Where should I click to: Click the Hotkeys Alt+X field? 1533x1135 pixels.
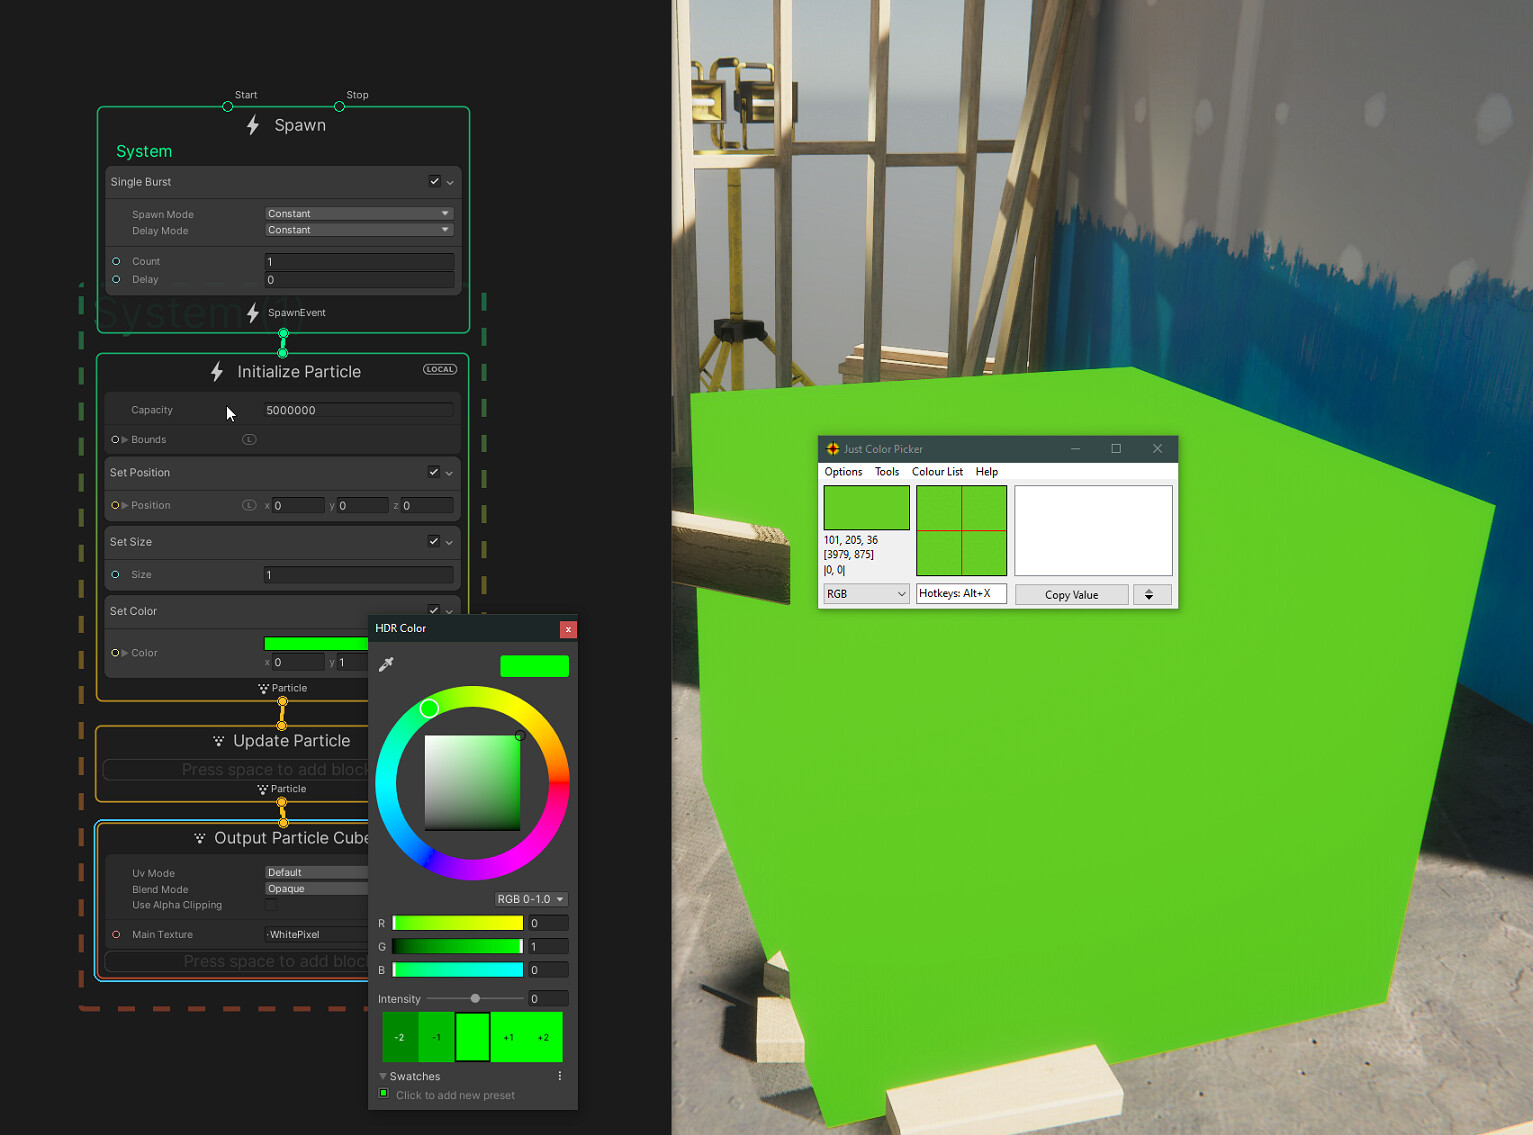(x=961, y=594)
